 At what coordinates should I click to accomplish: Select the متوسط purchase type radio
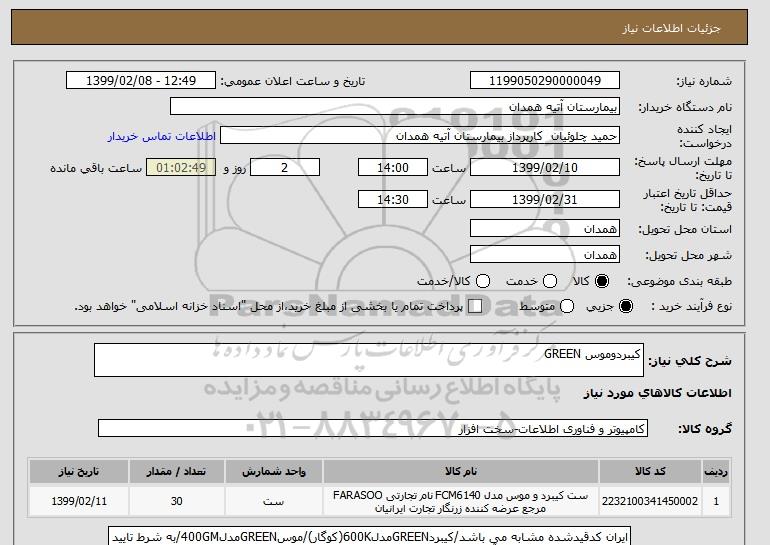[567, 306]
